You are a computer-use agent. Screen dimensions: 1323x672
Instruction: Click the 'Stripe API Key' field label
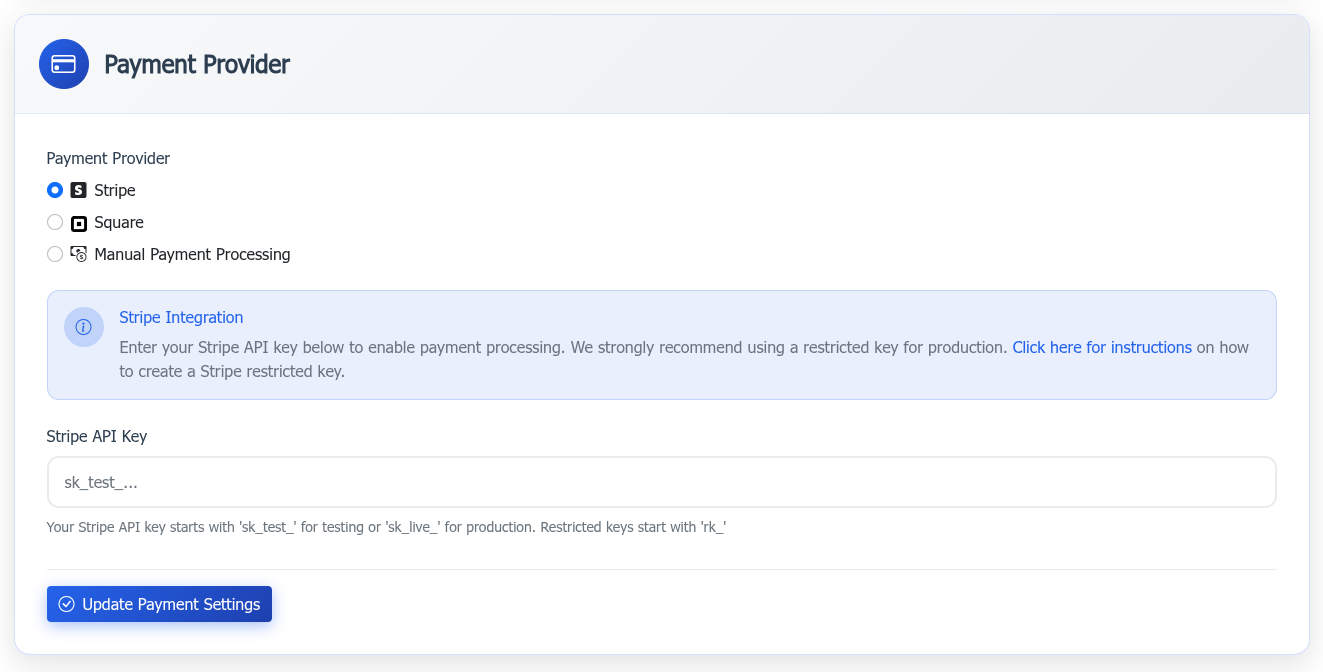97,436
